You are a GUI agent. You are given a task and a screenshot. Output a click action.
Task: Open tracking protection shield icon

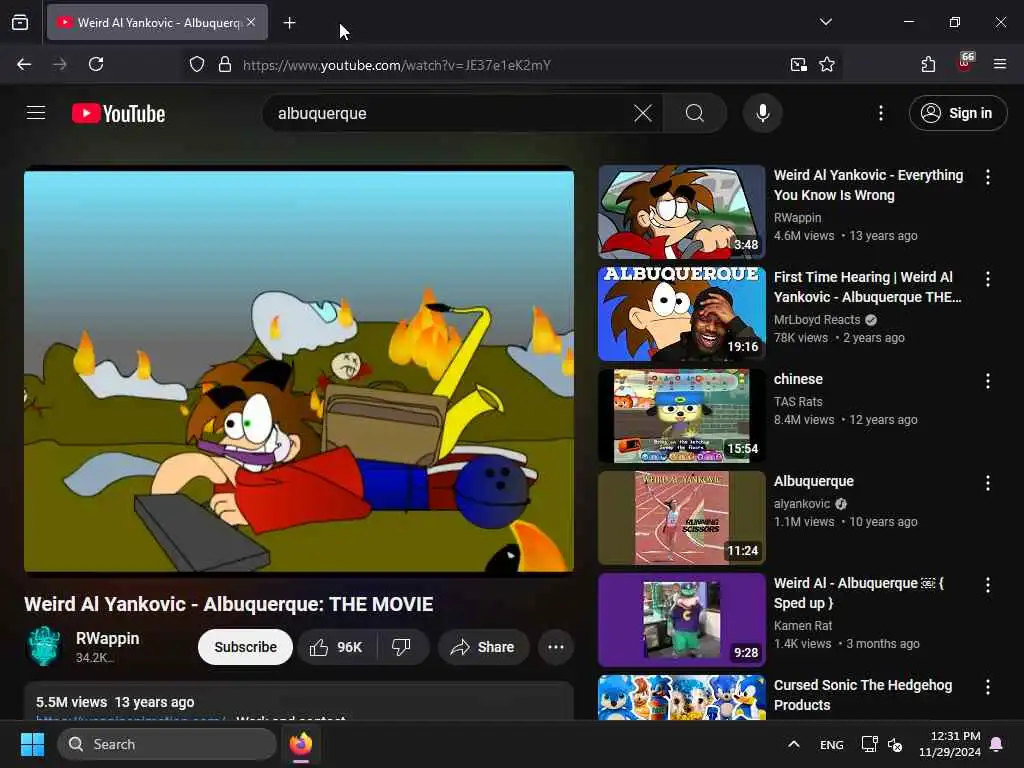pyautogui.click(x=197, y=64)
